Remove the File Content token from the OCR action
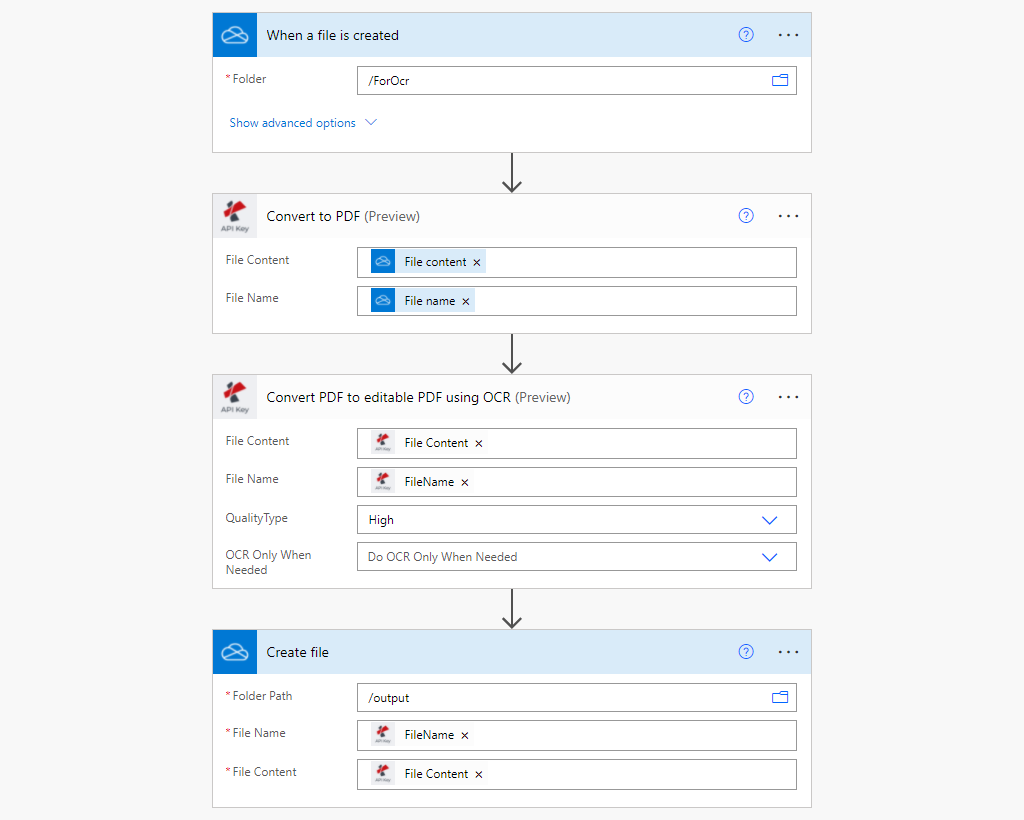Viewport: 1024px width, 820px height. pyautogui.click(x=478, y=442)
